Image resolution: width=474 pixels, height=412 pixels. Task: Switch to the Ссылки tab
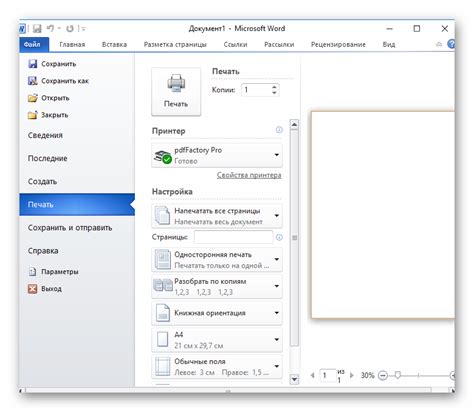(235, 45)
